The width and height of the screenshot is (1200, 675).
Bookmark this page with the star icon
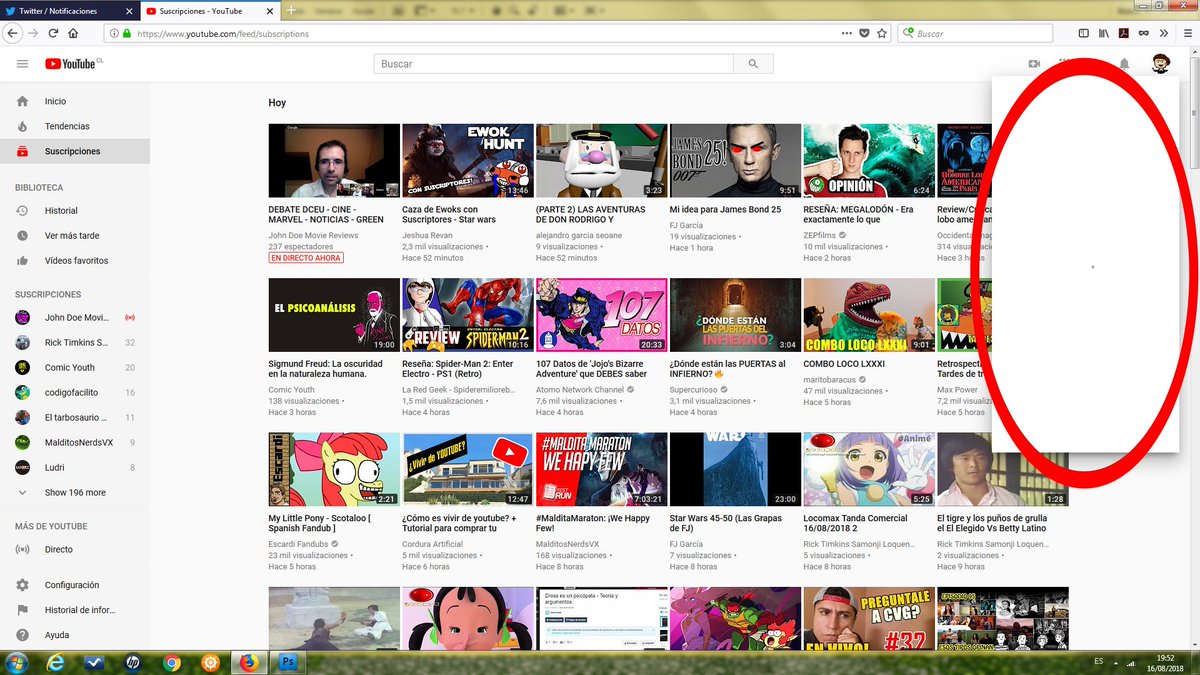coord(881,33)
